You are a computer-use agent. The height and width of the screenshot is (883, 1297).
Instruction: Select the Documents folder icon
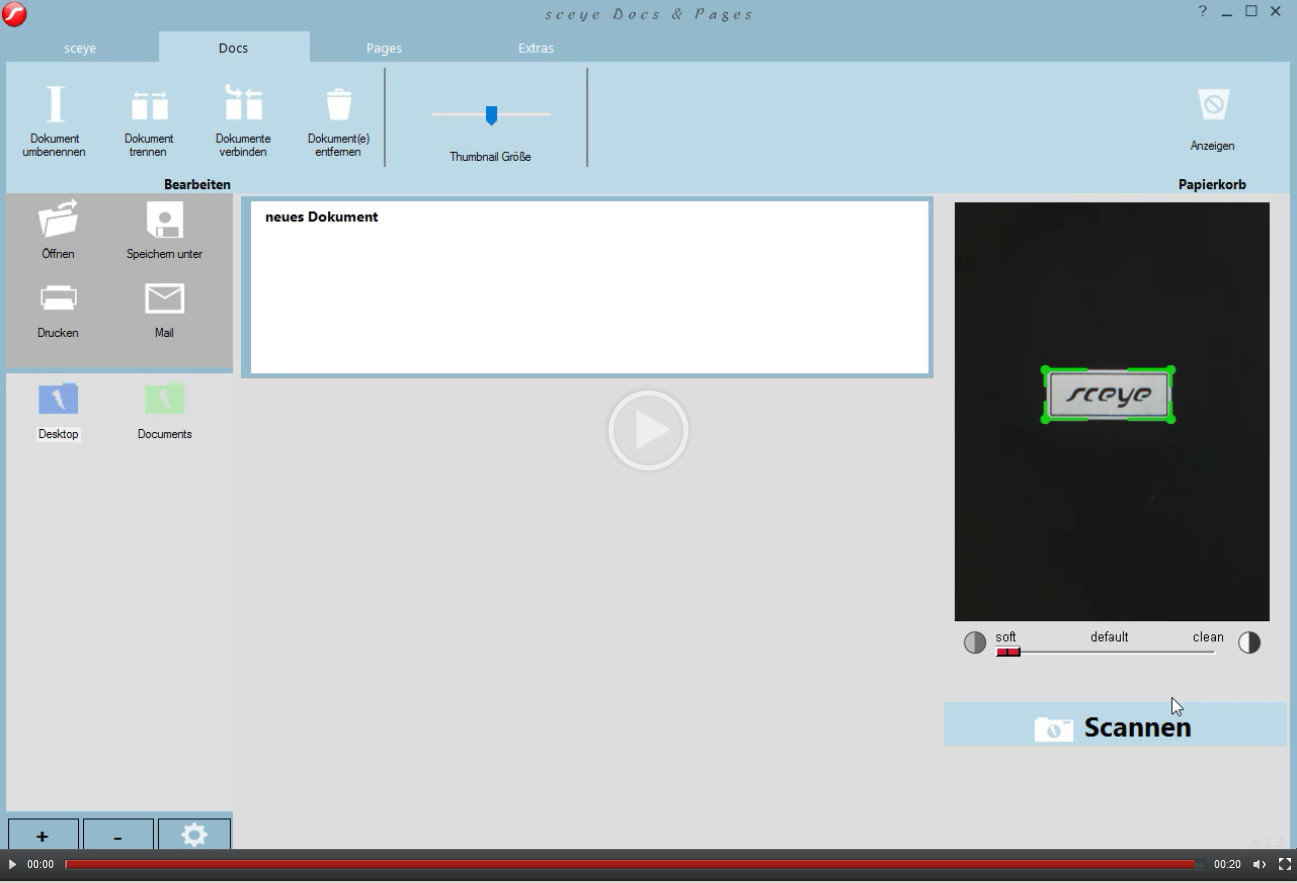[x=165, y=399]
